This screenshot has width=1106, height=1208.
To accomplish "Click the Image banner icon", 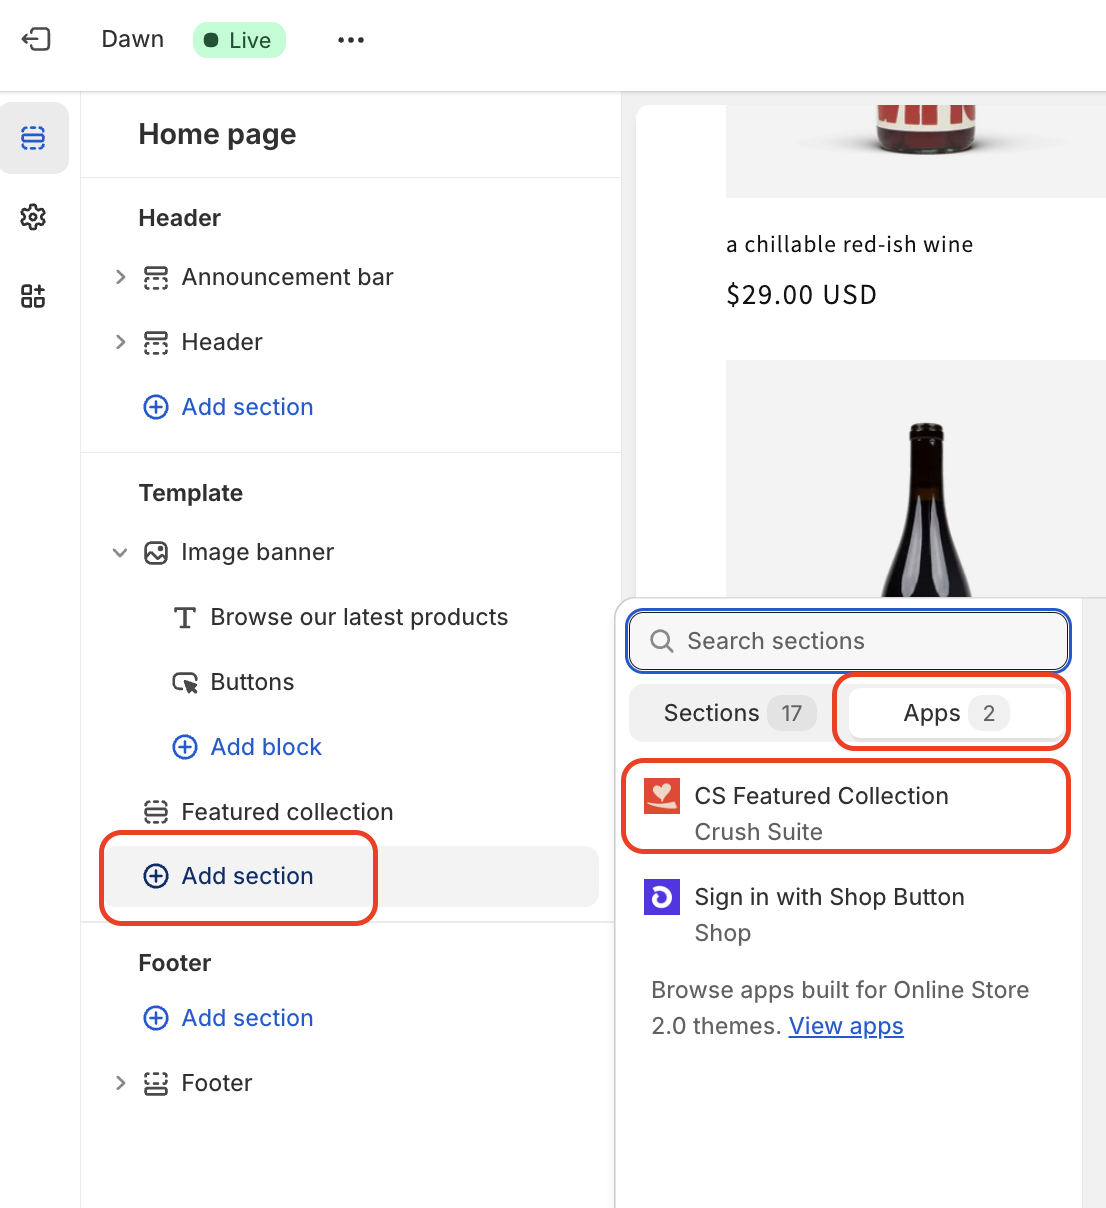I will [156, 552].
